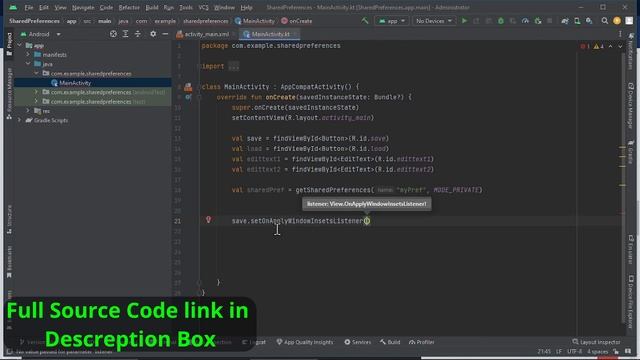Run the app with the green play button
Screen dimensions: 640x360
point(464,21)
